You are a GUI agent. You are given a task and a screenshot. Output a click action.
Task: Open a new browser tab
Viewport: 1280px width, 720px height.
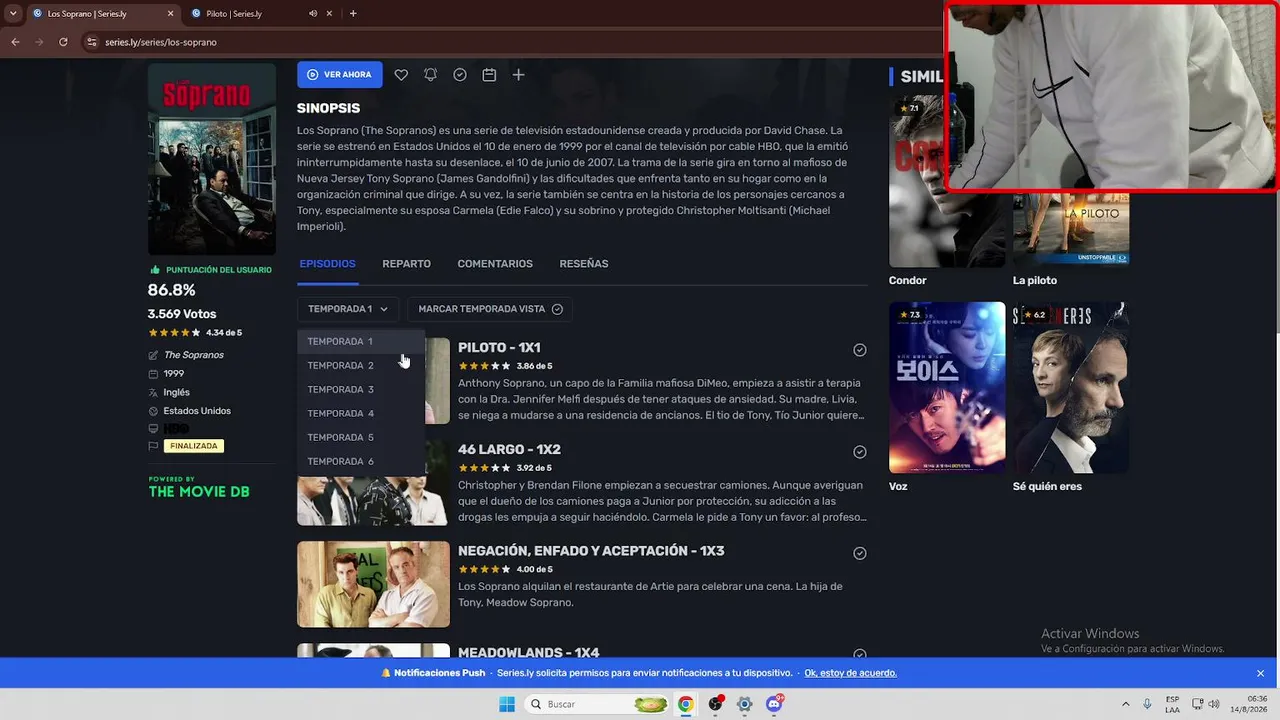point(353,13)
